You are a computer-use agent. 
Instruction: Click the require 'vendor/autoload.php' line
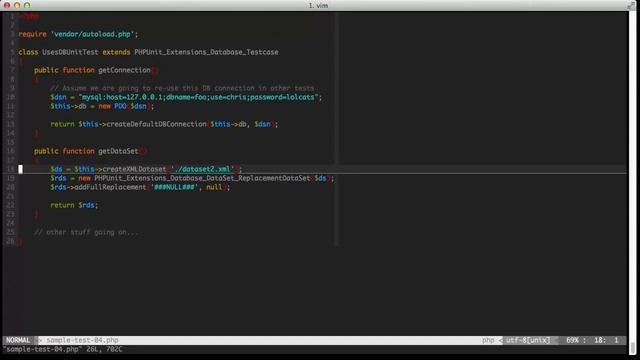click(78, 34)
